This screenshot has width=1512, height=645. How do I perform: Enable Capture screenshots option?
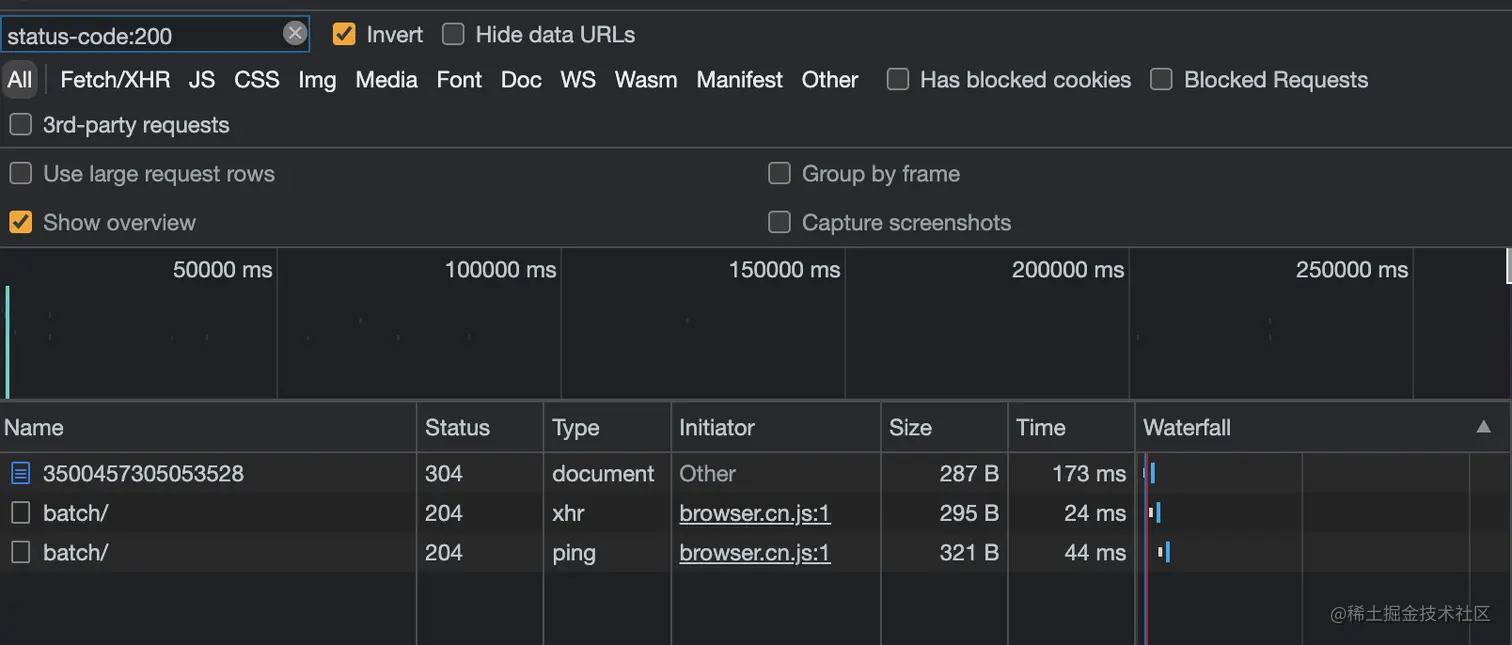coord(779,222)
